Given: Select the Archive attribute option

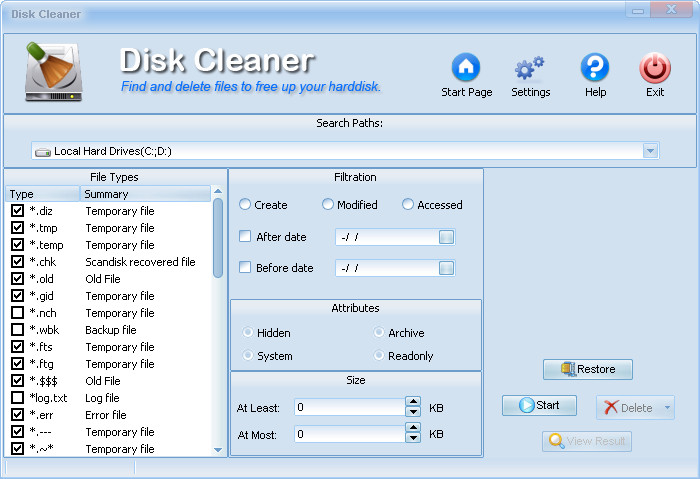Looking at the screenshot, I should 379,333.
